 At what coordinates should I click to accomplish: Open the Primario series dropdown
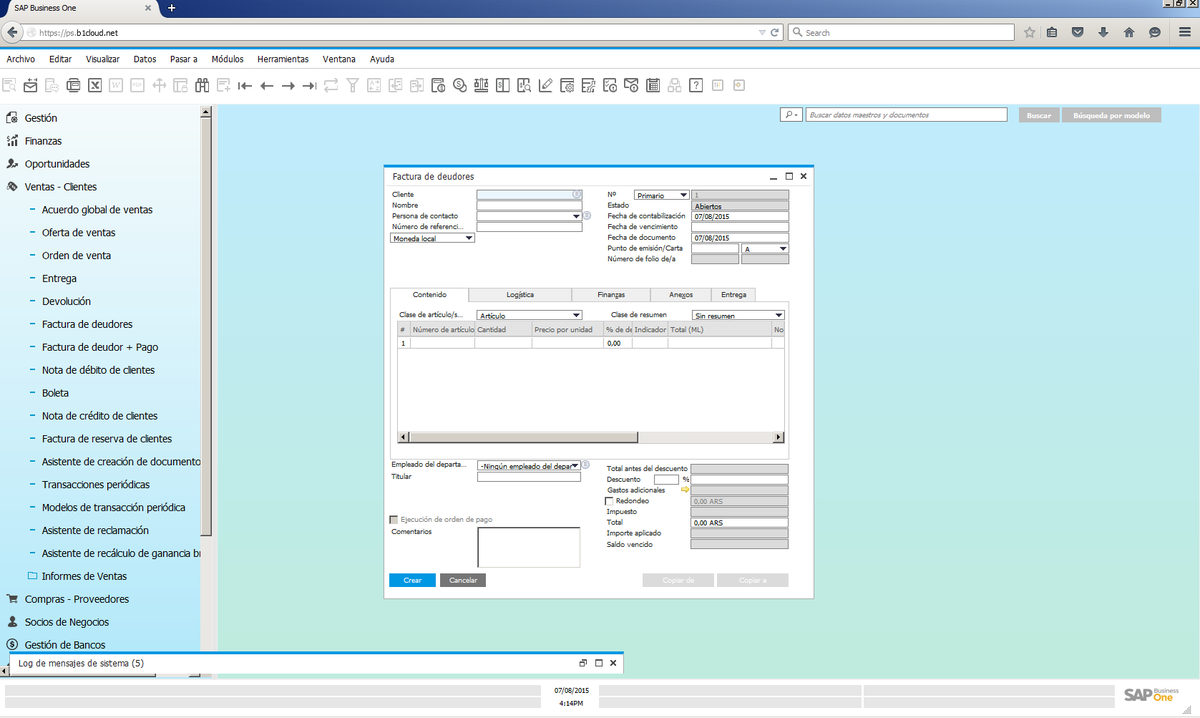pos(683,196)
